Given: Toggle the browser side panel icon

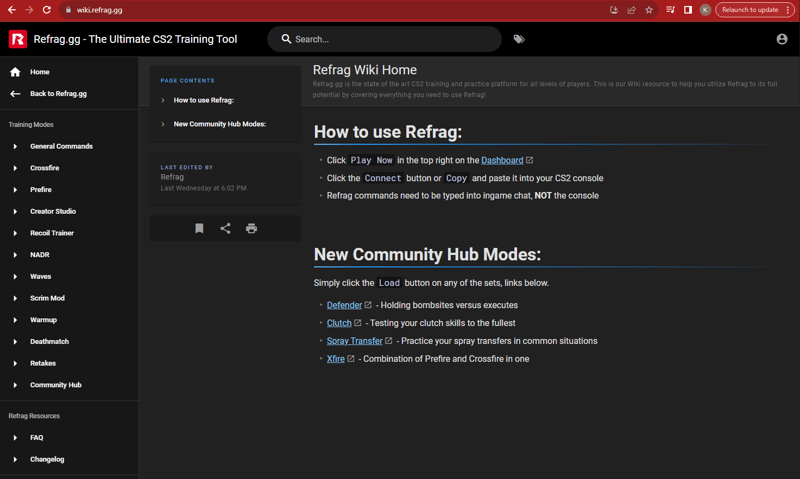Looking at the screenshot, I should [688, 10].
